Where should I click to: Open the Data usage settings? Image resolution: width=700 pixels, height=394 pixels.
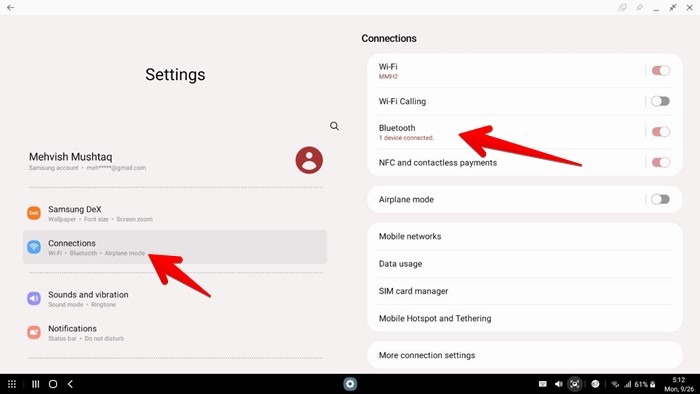click(x=525, y=264)
